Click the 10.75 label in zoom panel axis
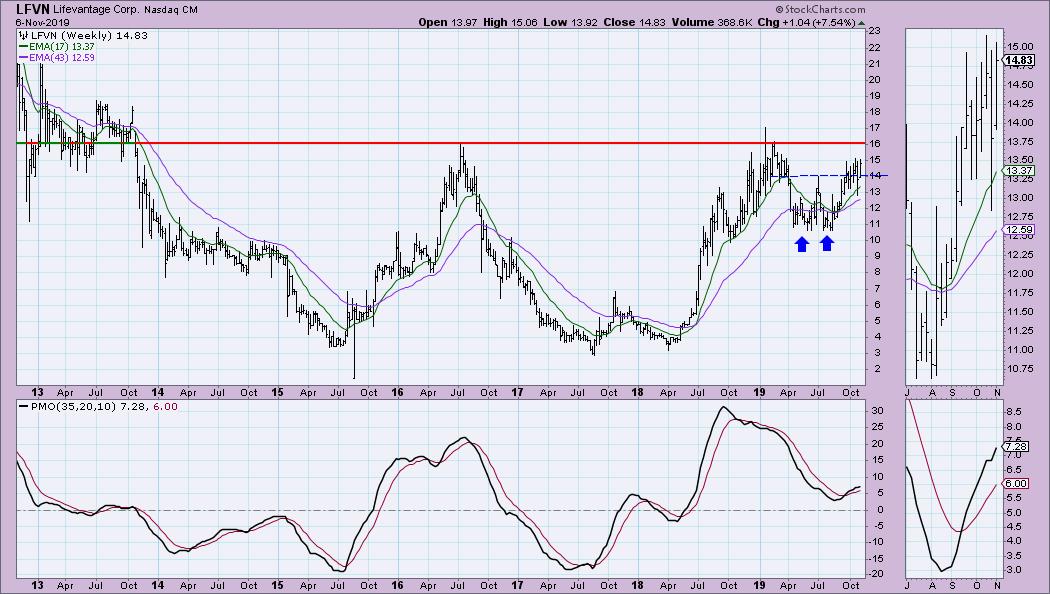1050x594 pixels. pyautogui.click(x=1019, y=369)
